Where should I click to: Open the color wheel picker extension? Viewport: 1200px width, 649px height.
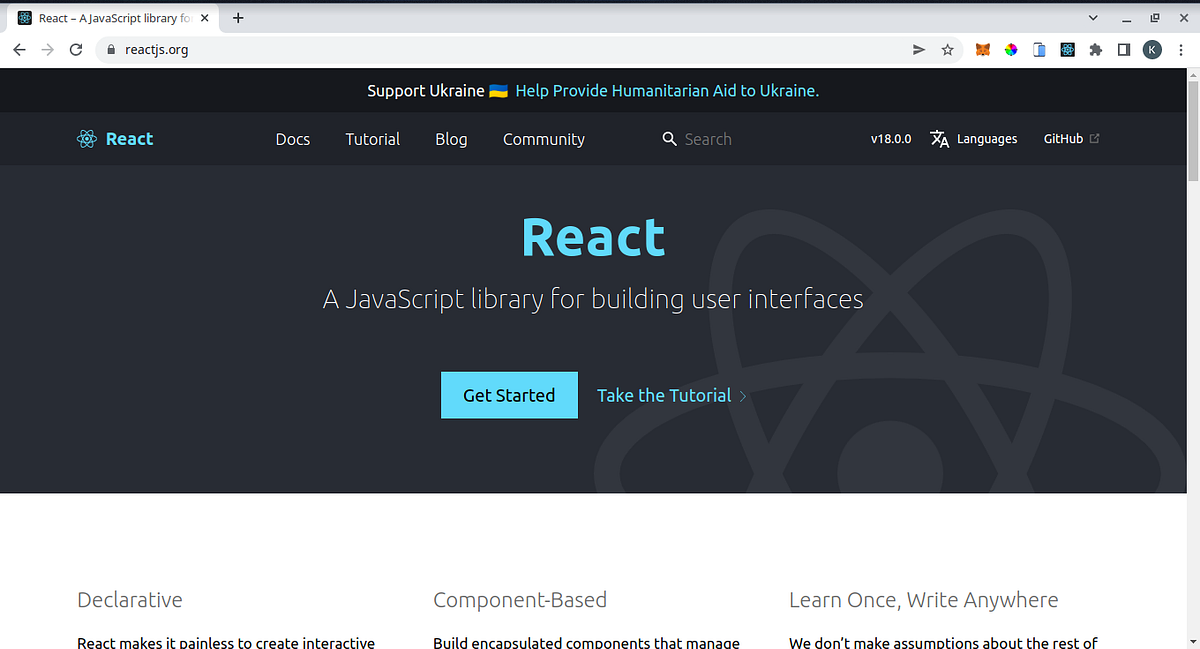[x=1011, y=50]
